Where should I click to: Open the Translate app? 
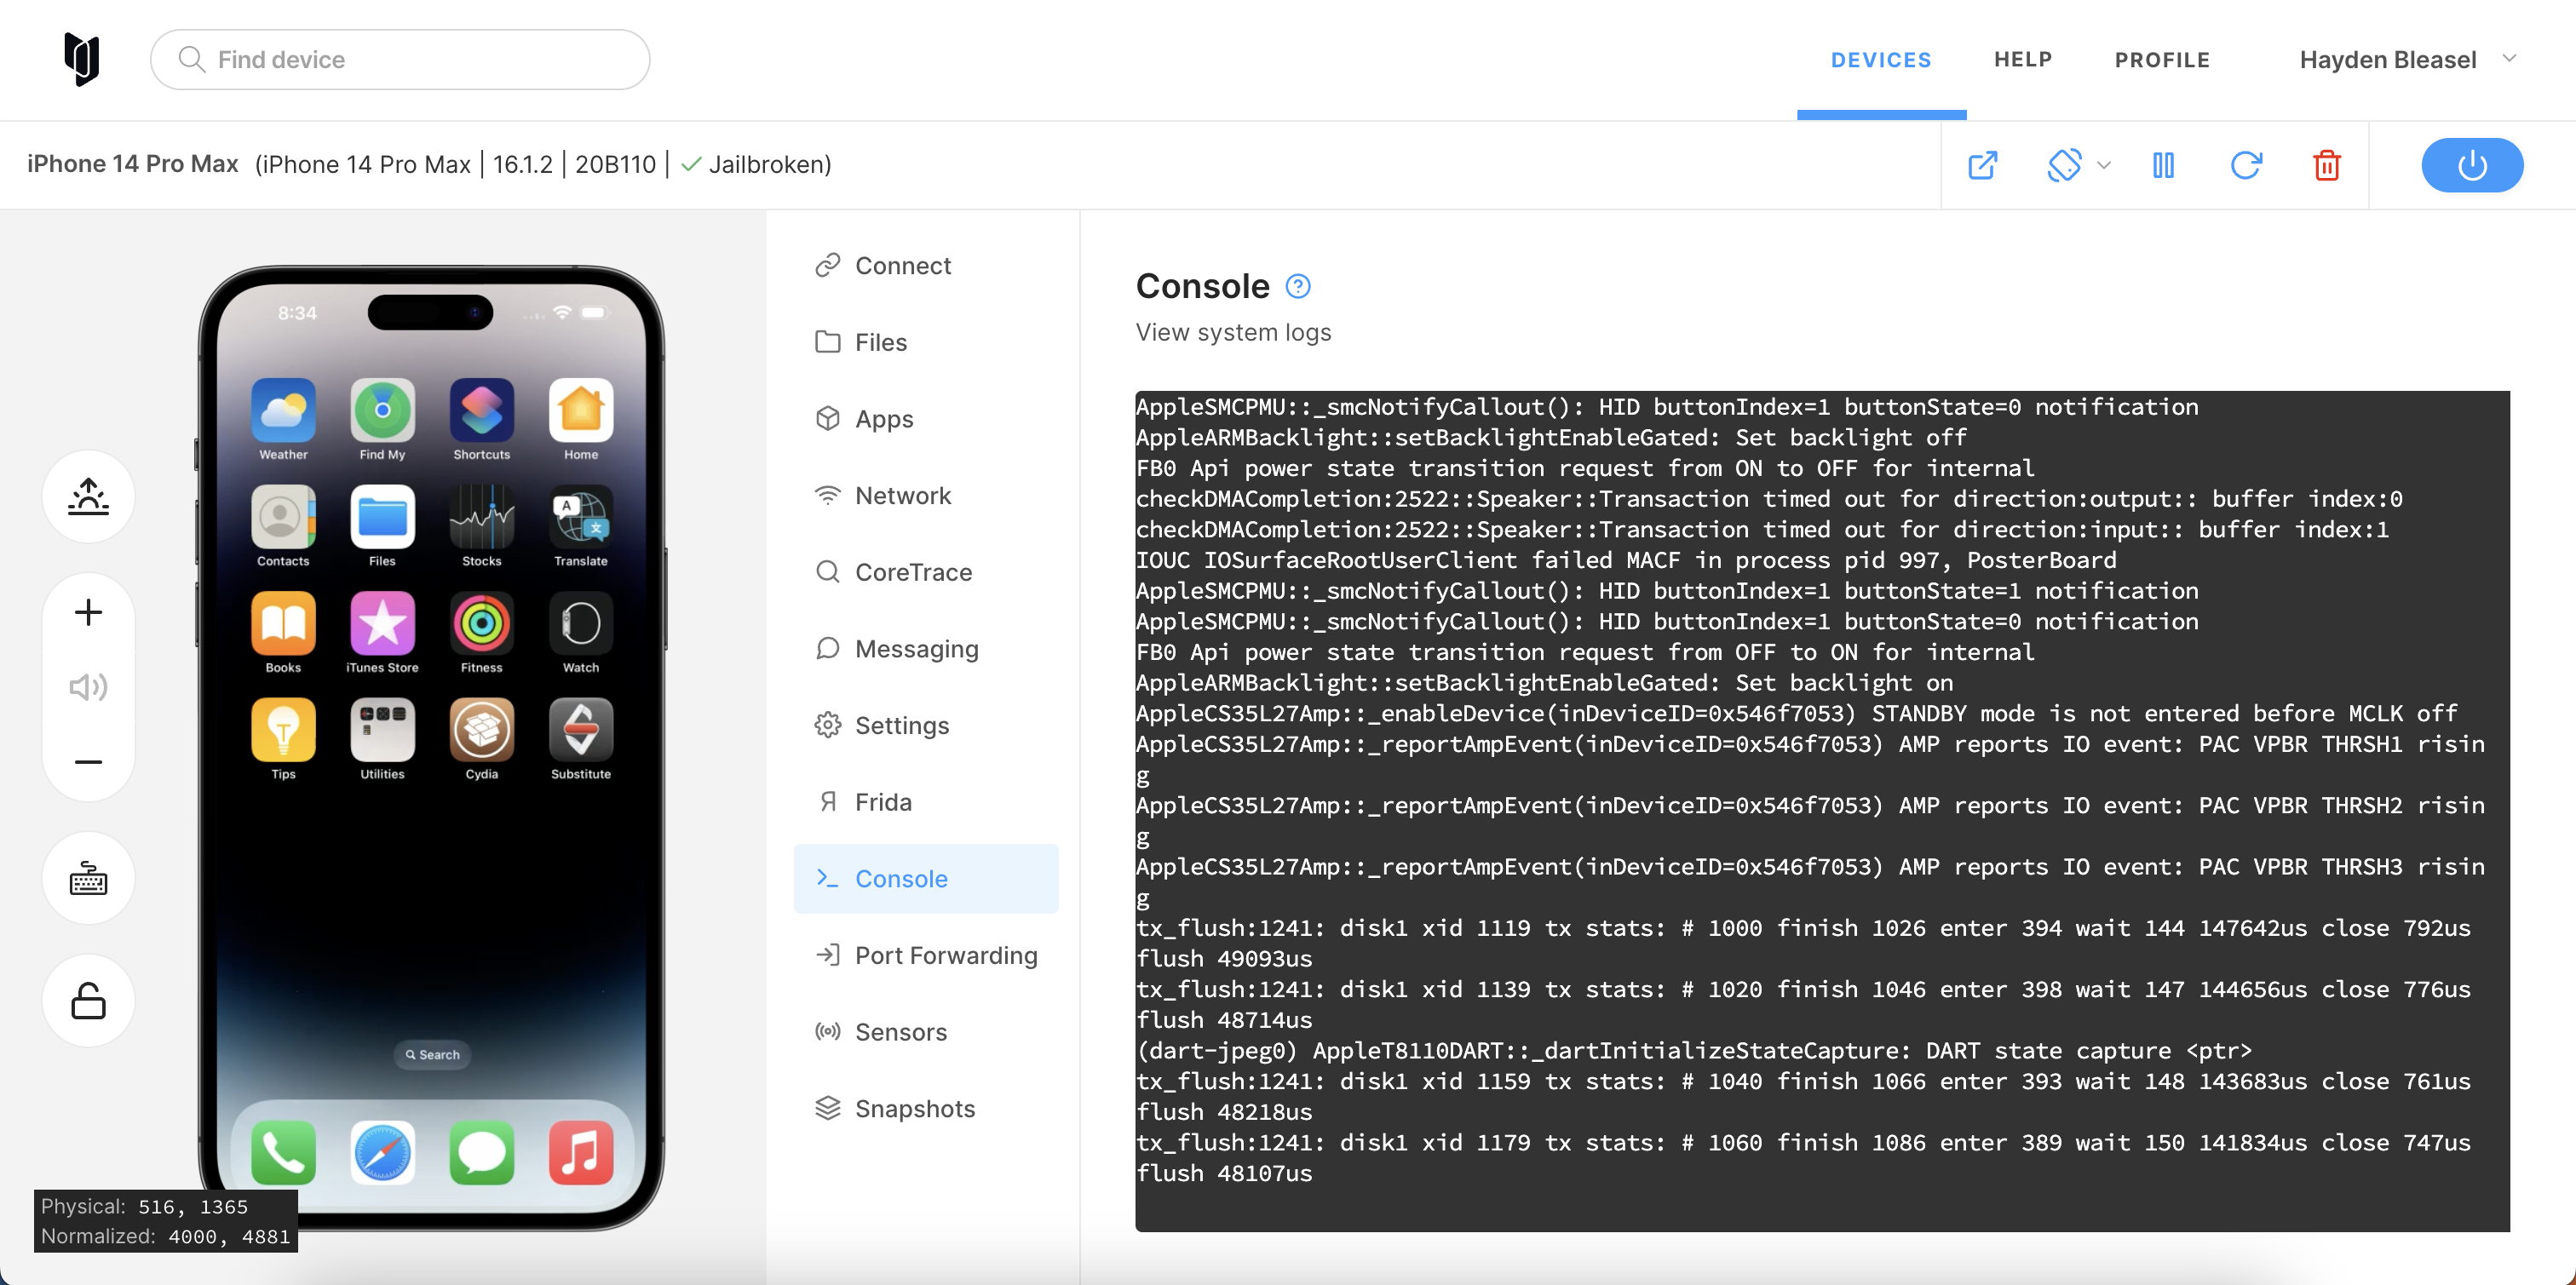coord(581,517)
